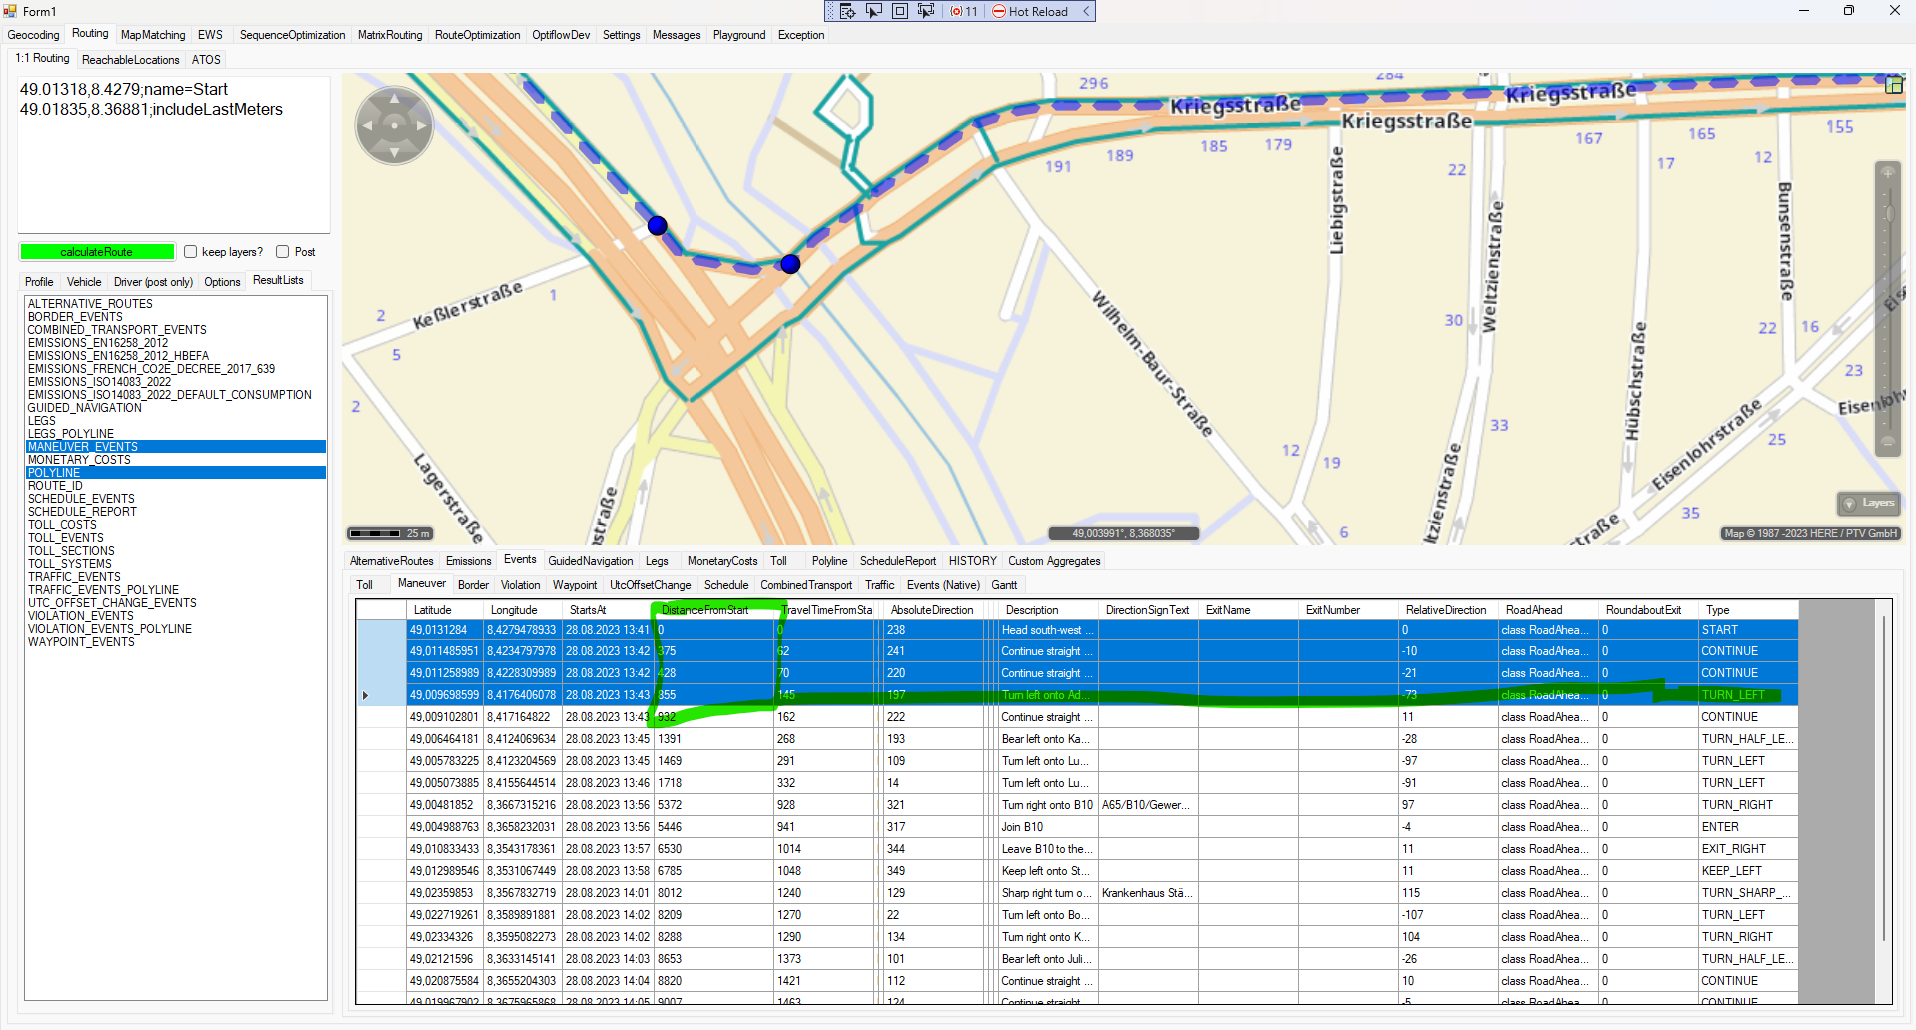The image size is (1916, 1030).
Task: Click the Select Element debug toolbar icon
Action: (874, 11)
